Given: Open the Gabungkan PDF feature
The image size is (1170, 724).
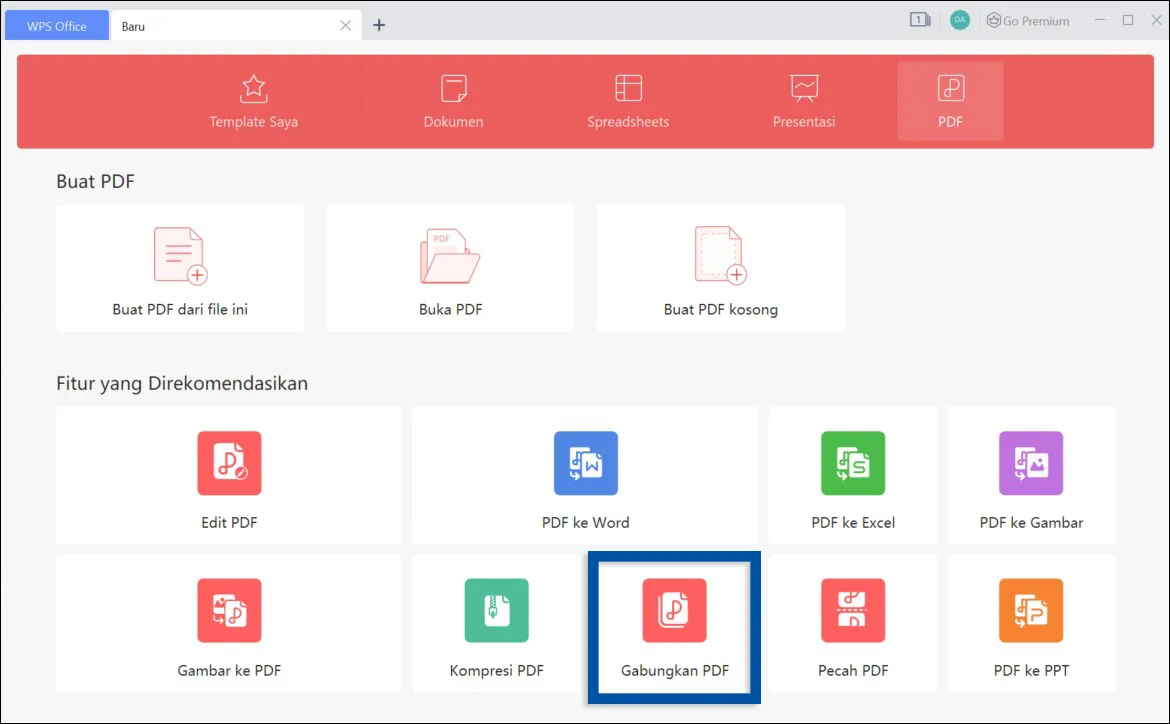Looking at the screenshot, I should [673, 623].
